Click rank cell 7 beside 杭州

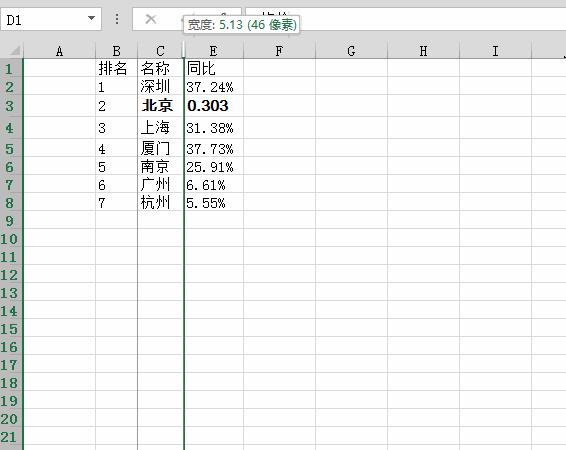(116, 202)
